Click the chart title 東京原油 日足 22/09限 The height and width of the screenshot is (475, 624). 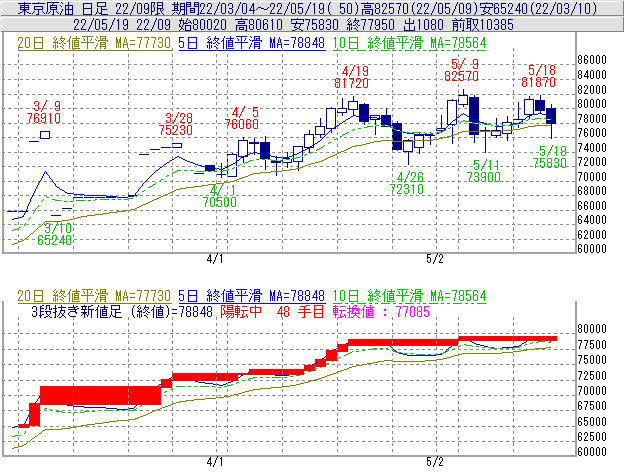[91, 8]
